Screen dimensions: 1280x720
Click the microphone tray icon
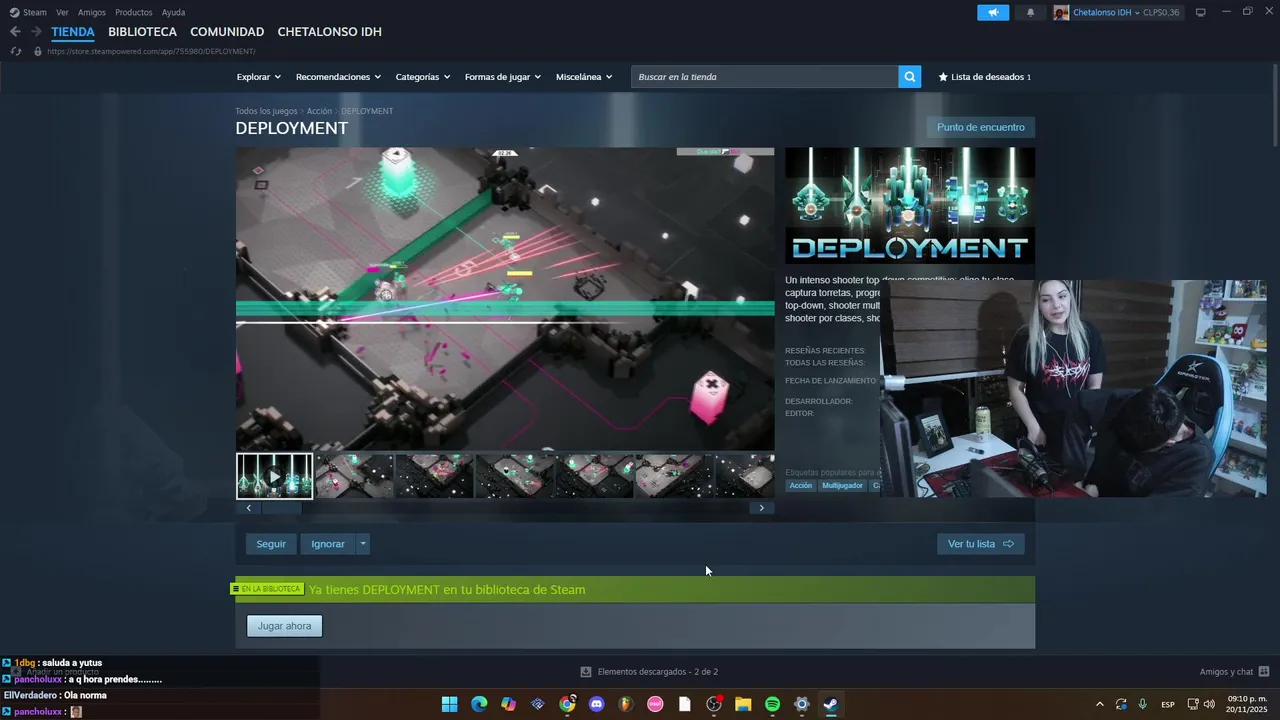pos(1143,704)
